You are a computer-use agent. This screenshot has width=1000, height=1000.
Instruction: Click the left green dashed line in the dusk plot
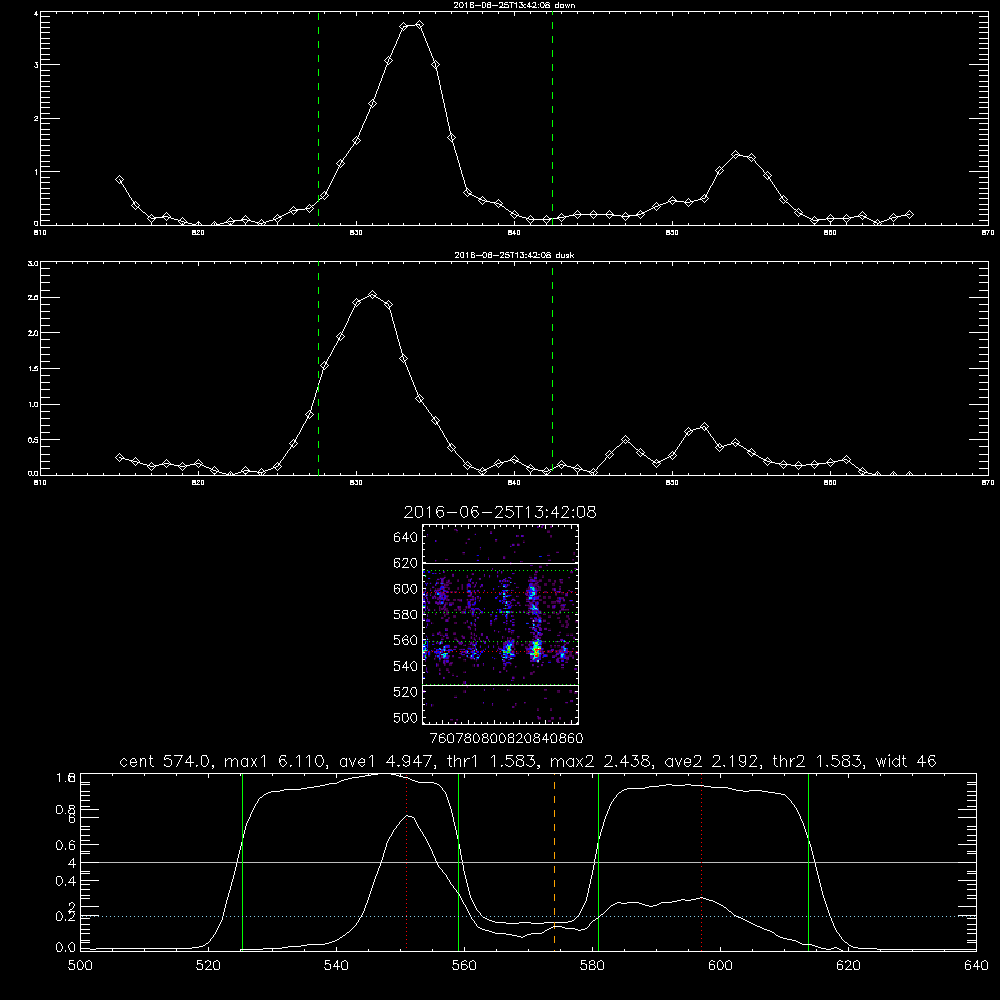coord(318,368)
